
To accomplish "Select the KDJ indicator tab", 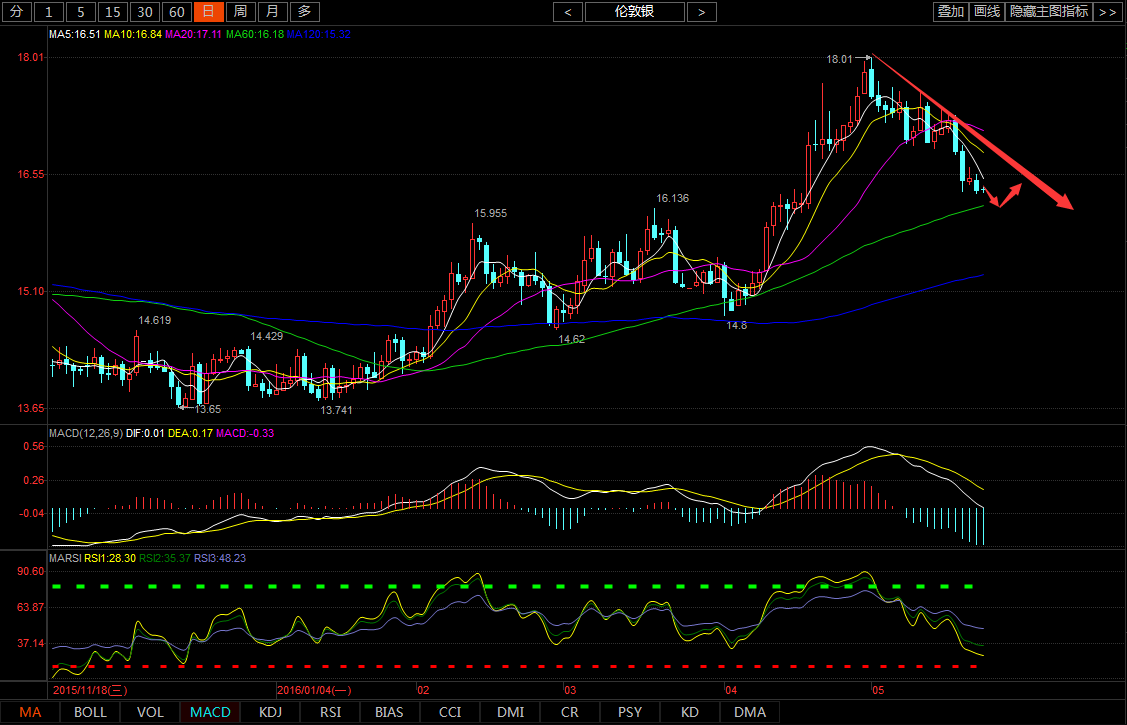I will (x=270, y=712).
